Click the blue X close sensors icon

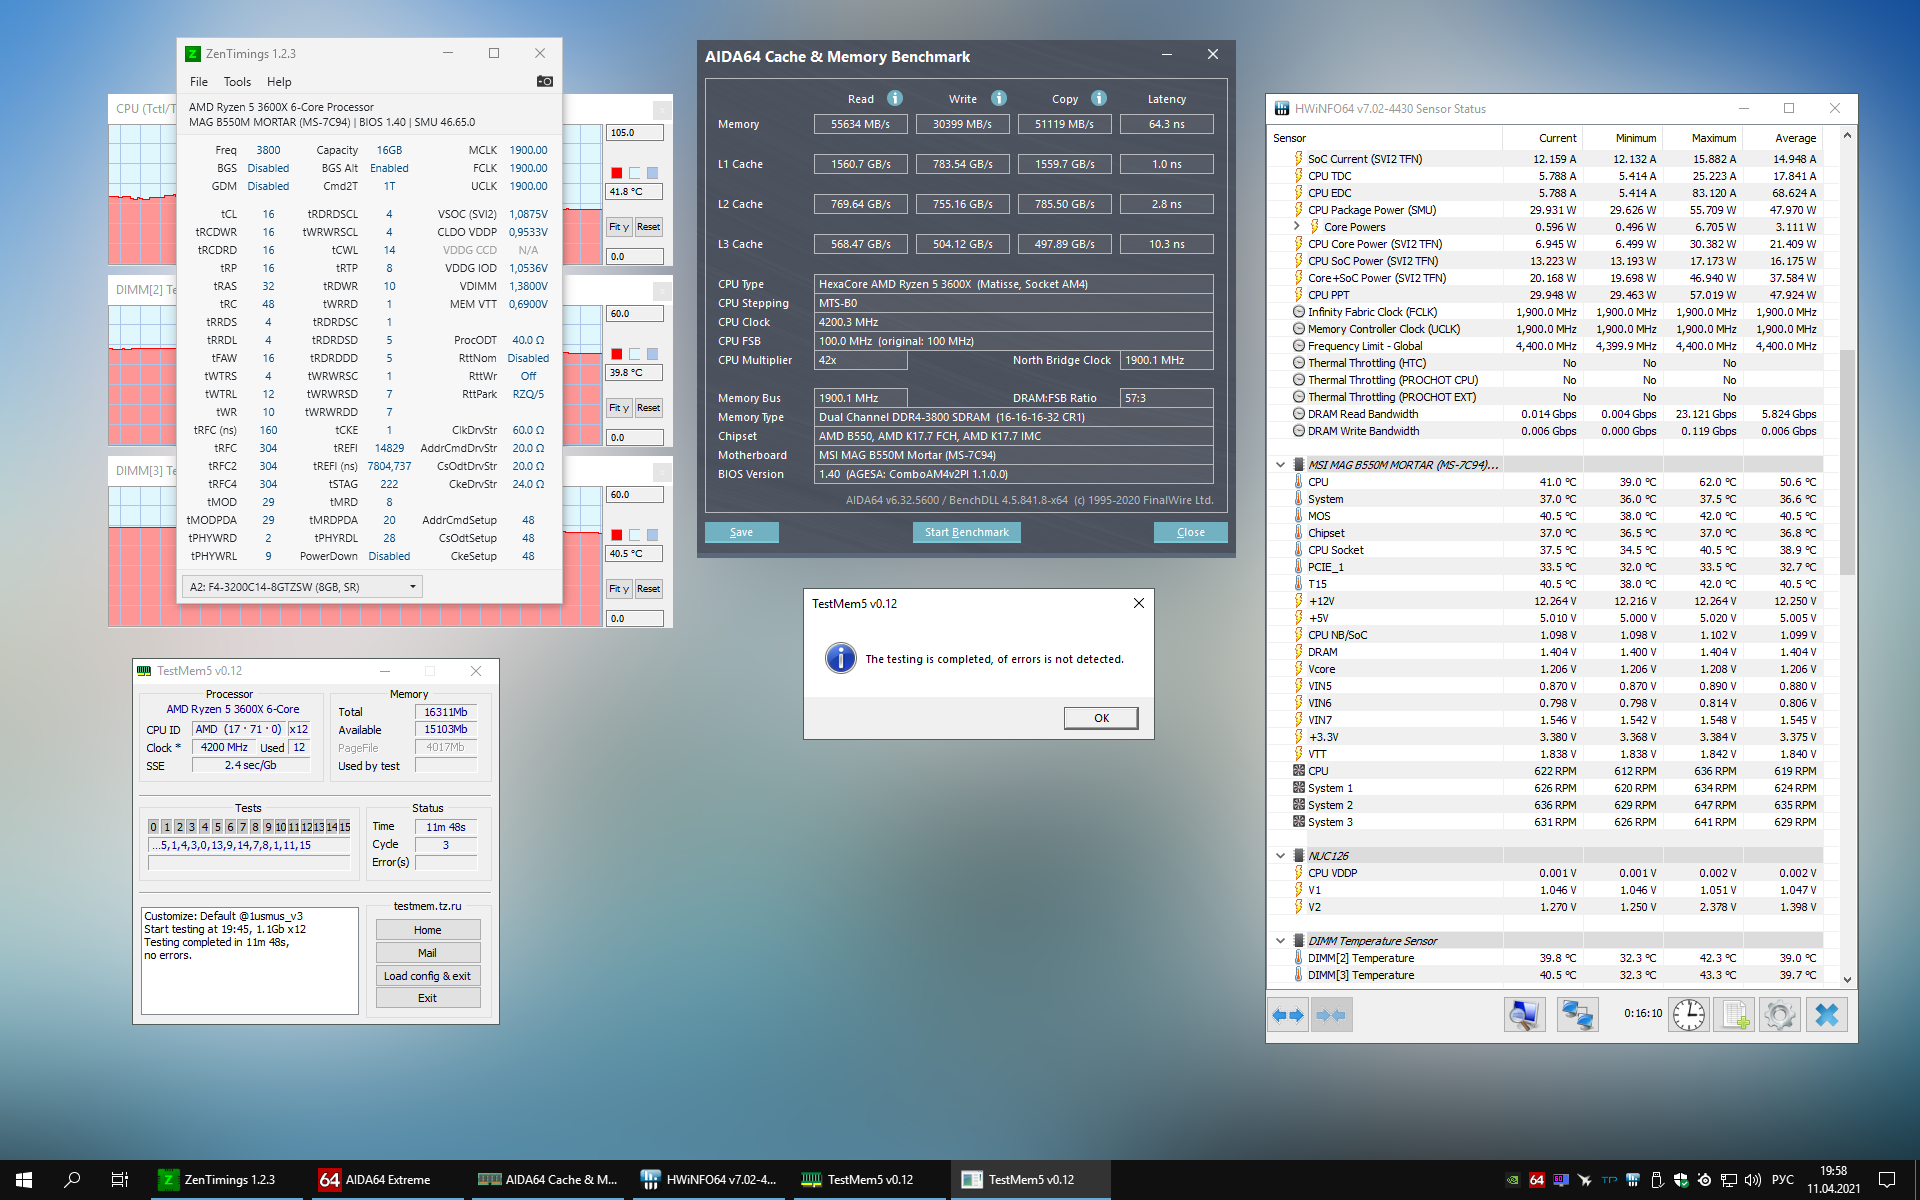pos(1826,1015)
